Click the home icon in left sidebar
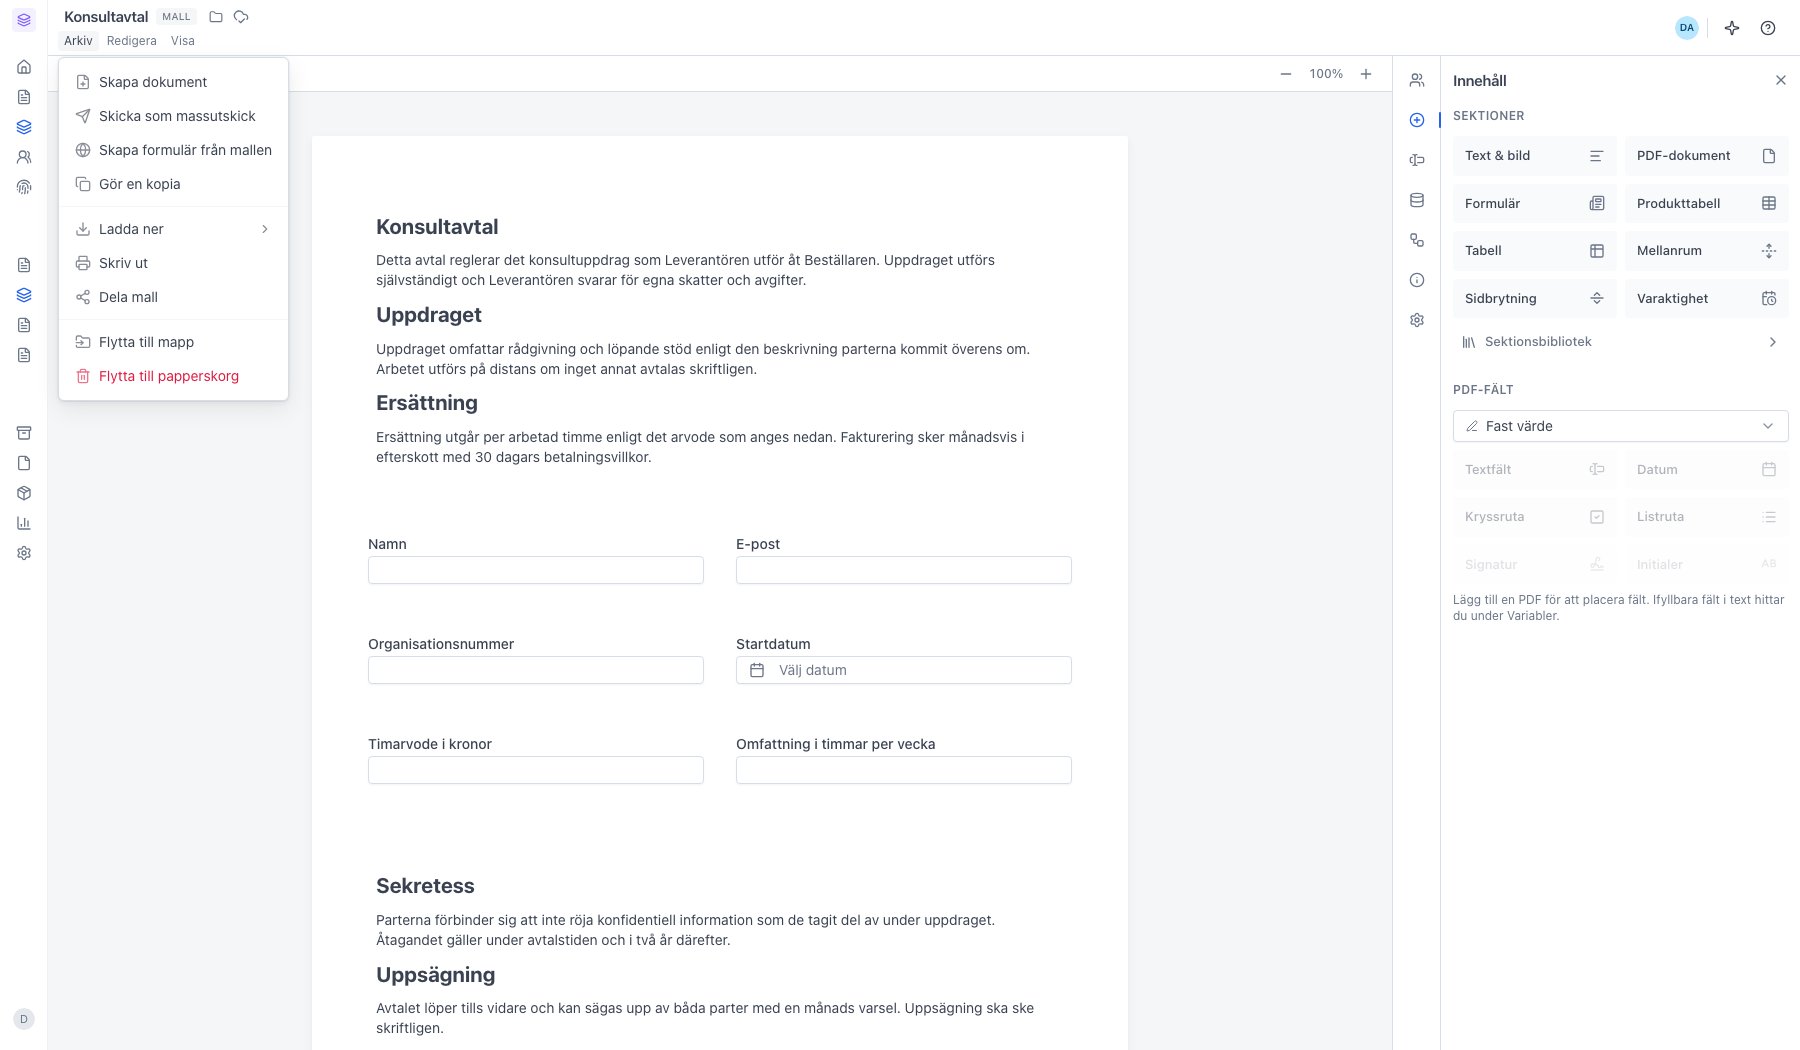Screen dimensions: 1800x1050 pos(24,67)
